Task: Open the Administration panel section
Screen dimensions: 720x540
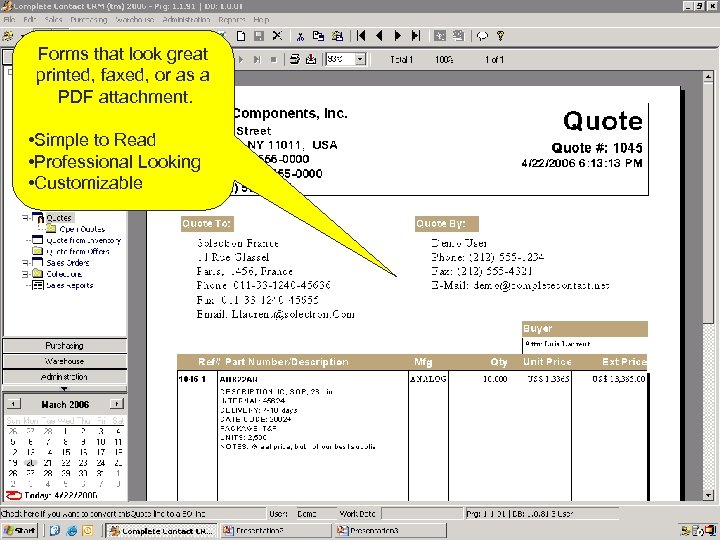Action: point(65,377)
